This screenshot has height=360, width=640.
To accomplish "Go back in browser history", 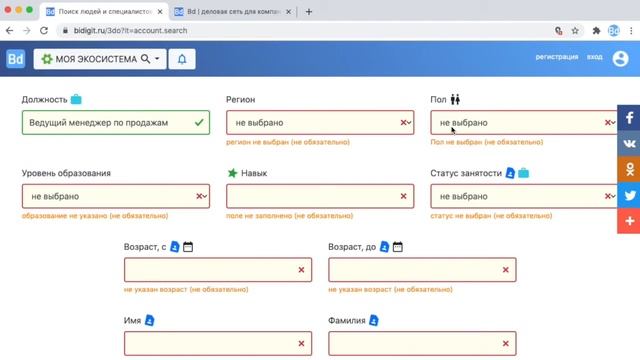I will tap(10, 31).
